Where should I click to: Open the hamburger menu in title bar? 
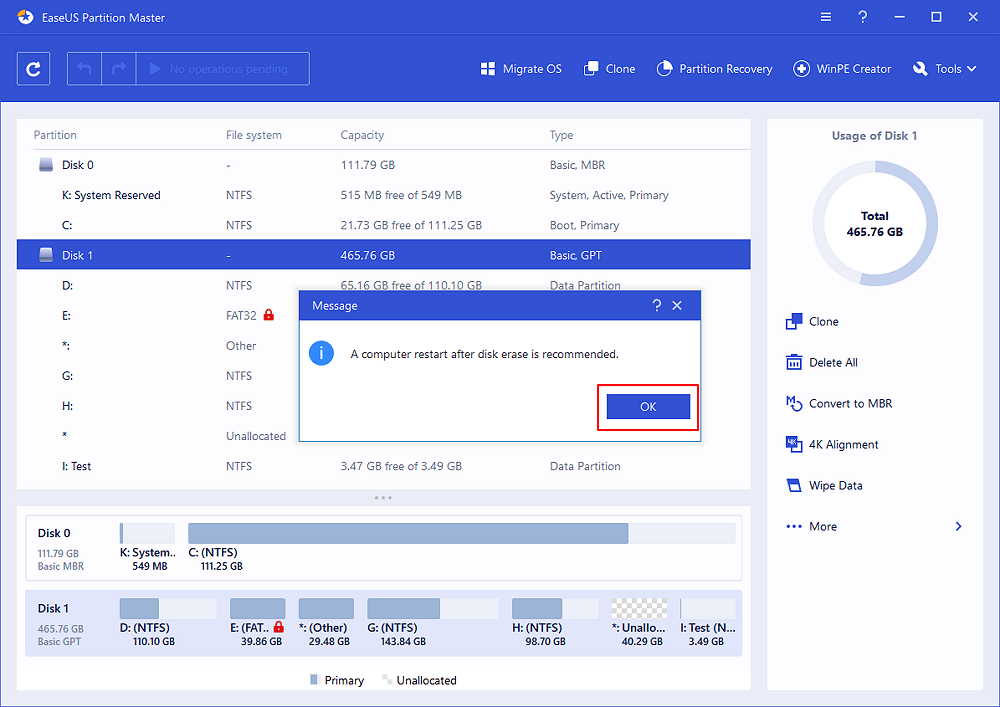(x=826, y=17)
